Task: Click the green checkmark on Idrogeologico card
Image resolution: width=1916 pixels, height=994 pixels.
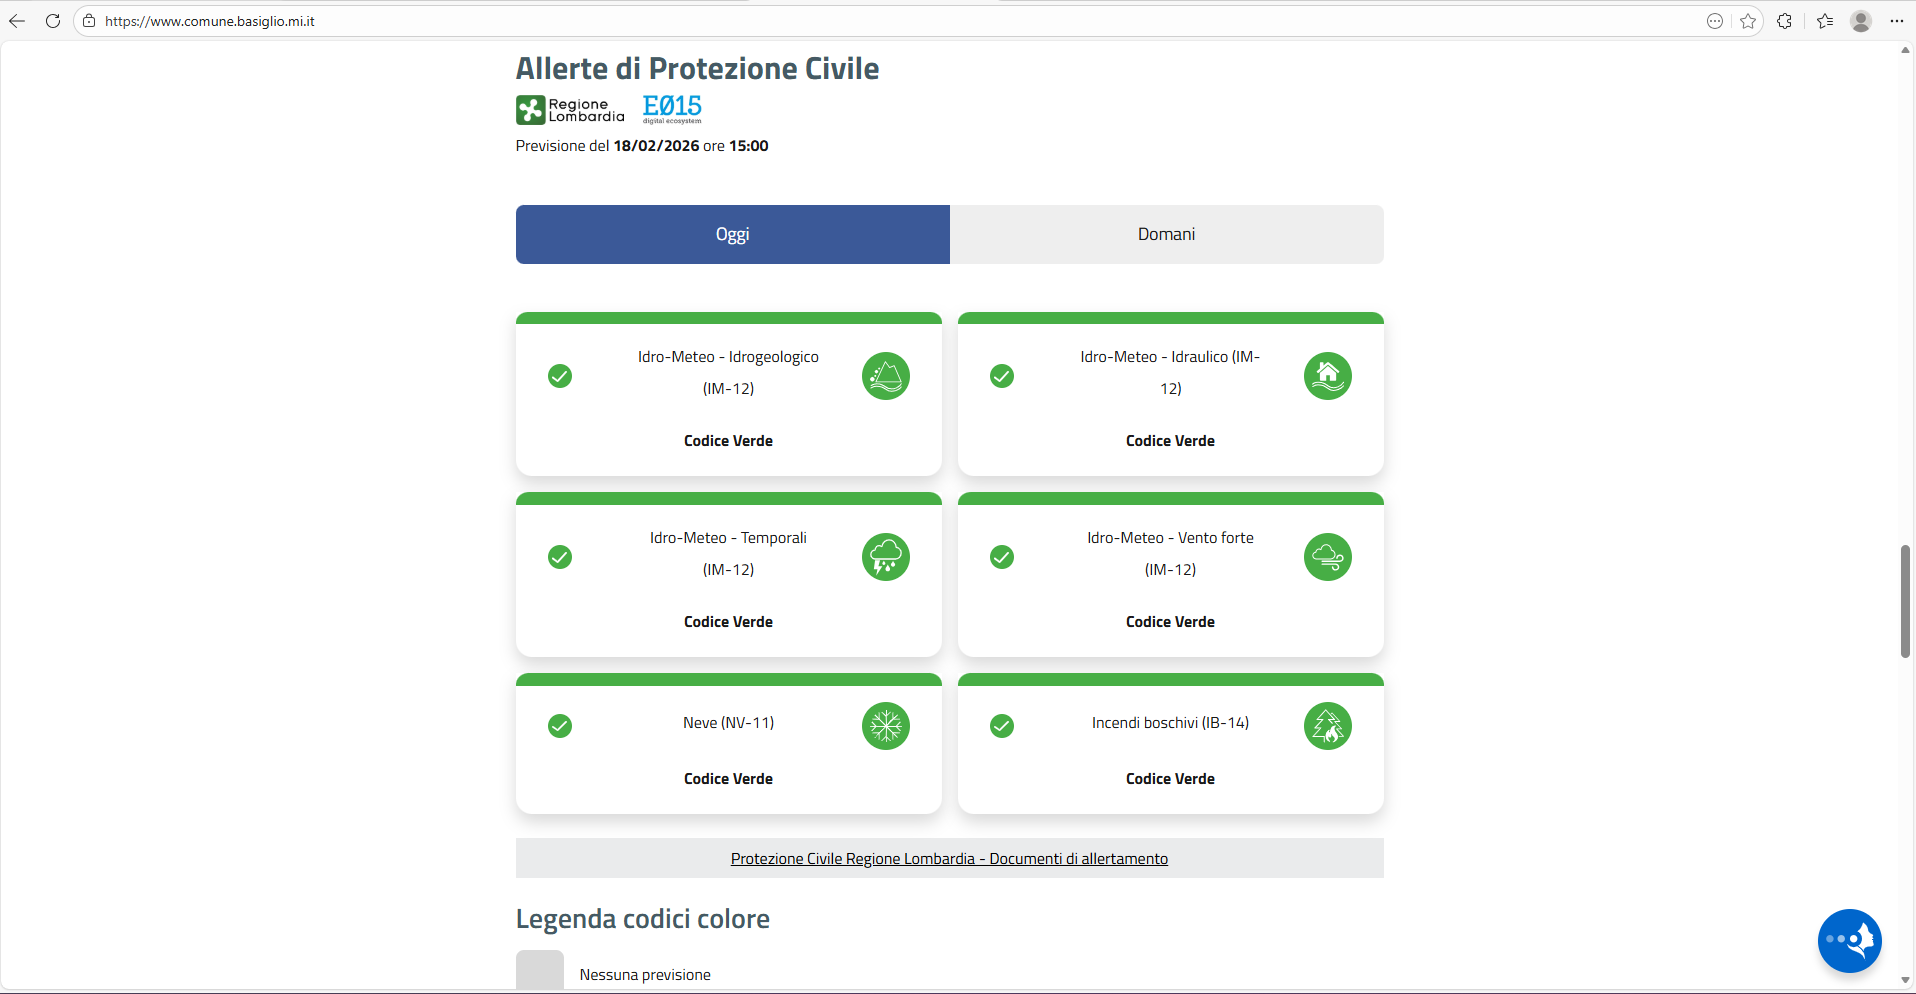Action: 560,376
